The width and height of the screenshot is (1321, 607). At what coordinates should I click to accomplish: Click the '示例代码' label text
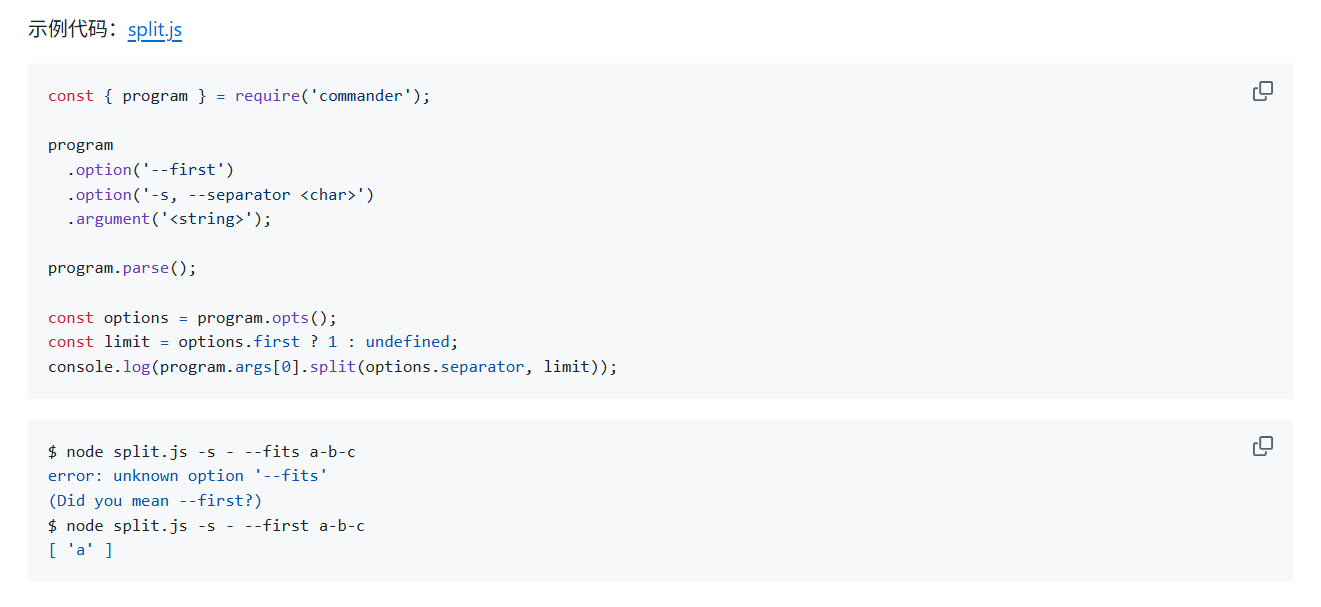click(72, 30)
